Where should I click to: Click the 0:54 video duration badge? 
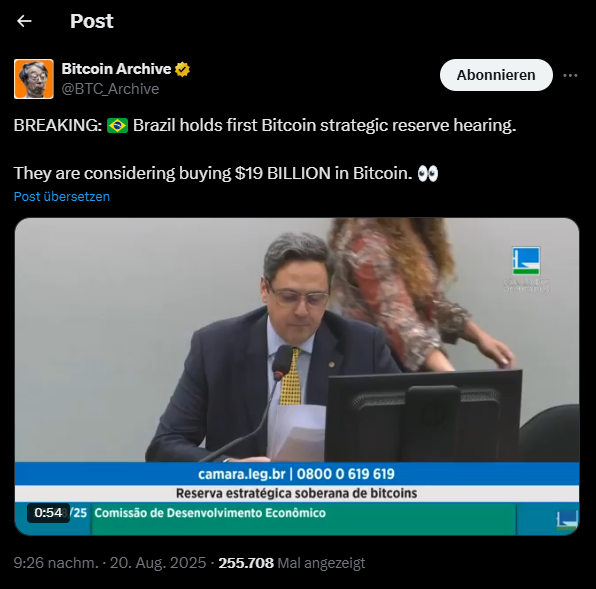[48, 513]
